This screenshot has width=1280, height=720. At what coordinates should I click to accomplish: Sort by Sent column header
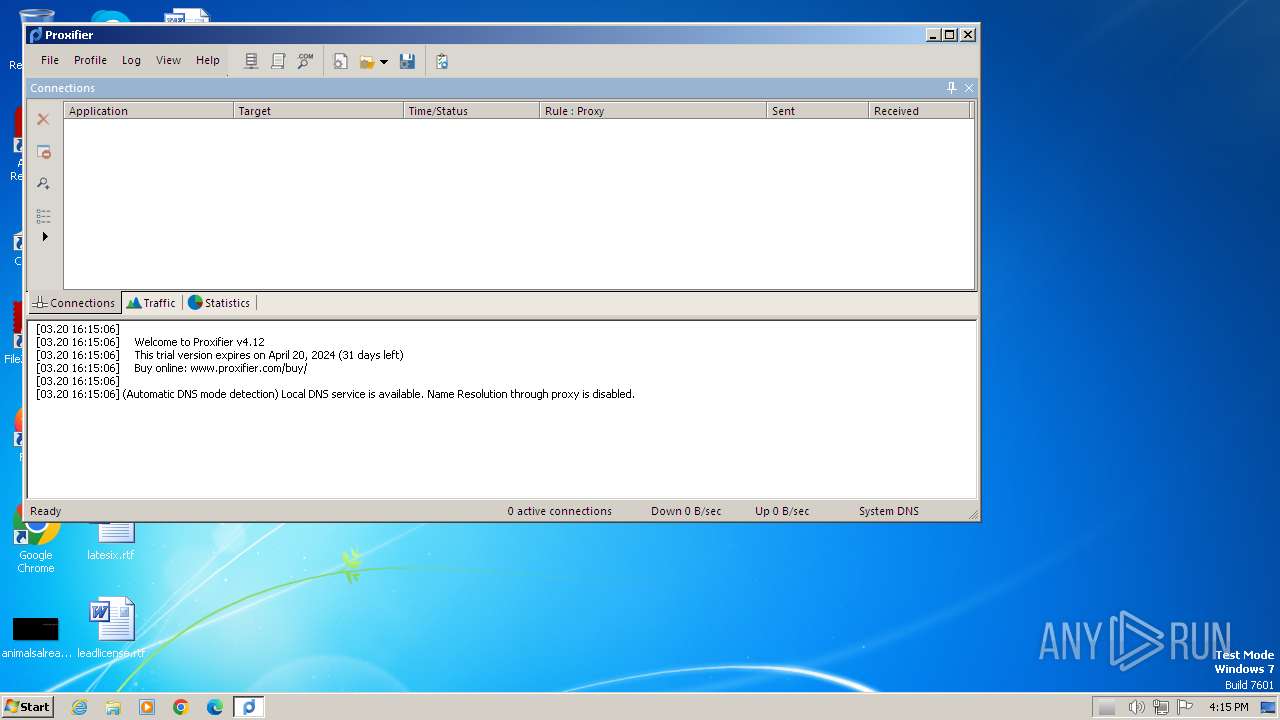pyautogui.click(x=817, y=111)
